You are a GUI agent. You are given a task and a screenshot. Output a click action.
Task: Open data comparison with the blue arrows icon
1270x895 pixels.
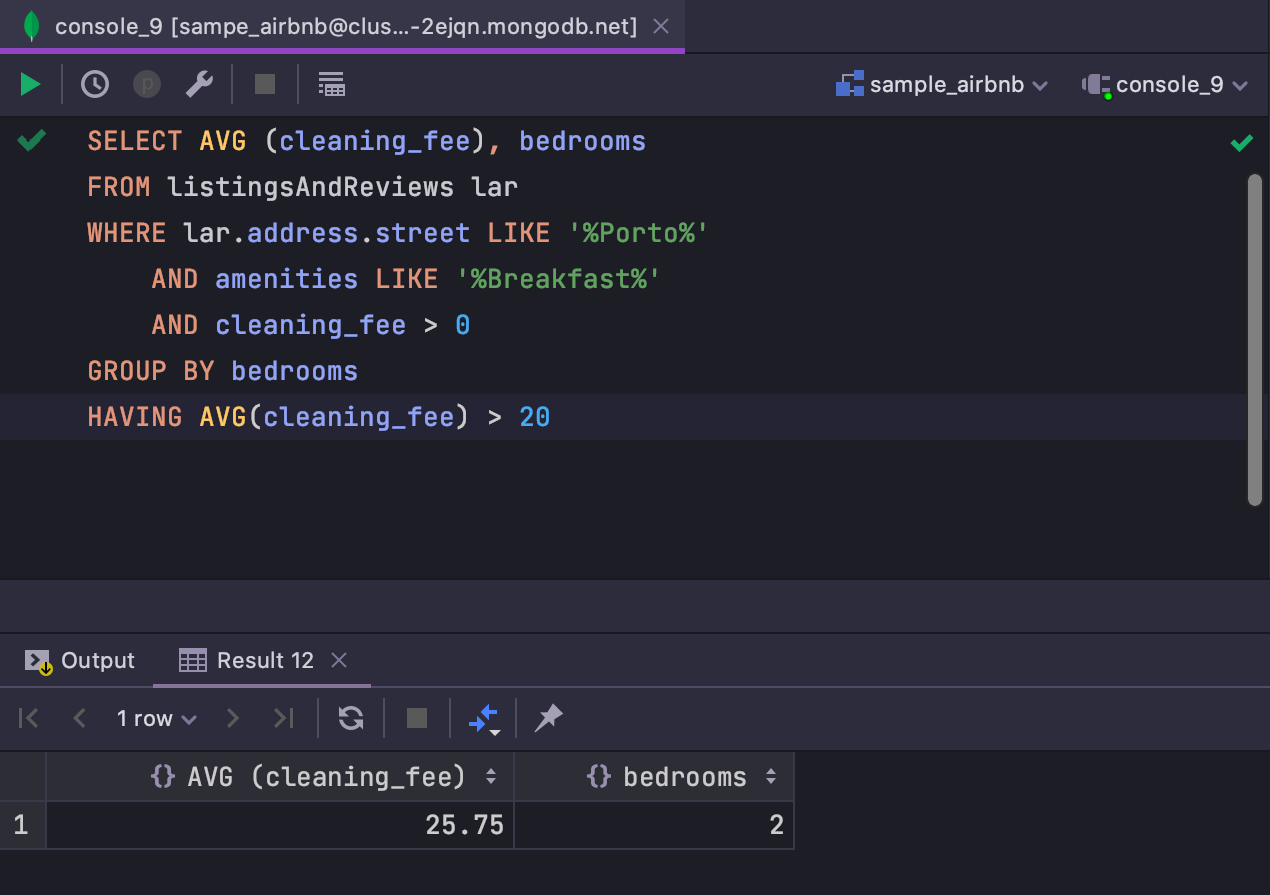(483, 718)
